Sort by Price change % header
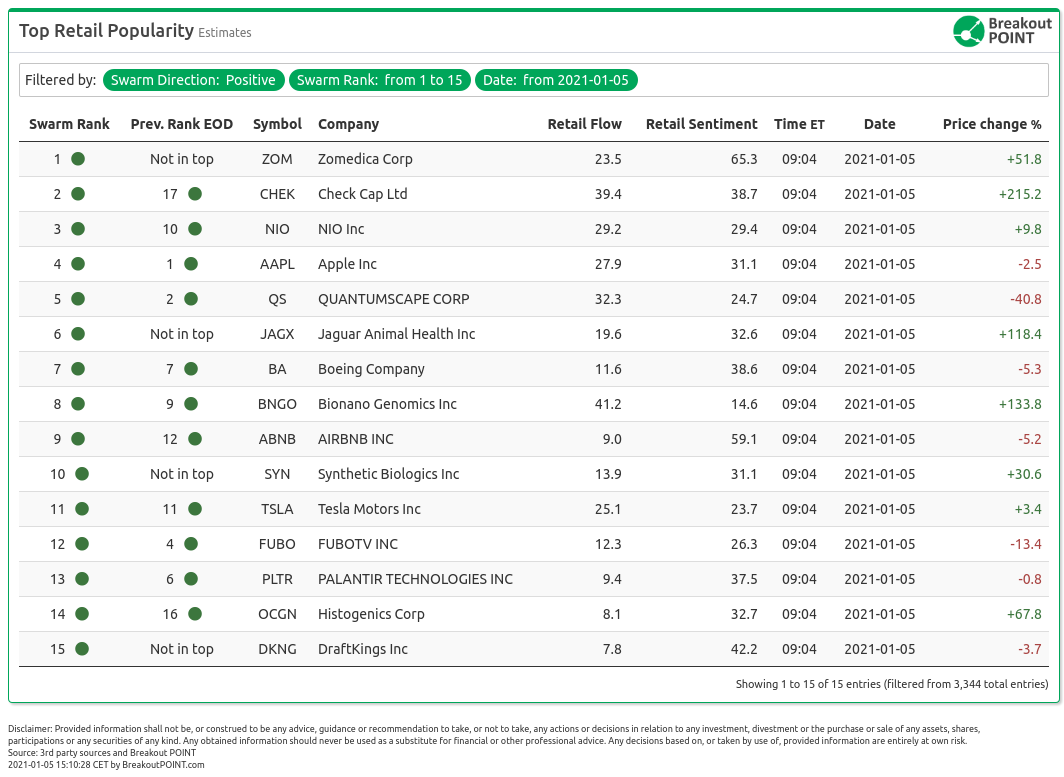 click(991, 124)
